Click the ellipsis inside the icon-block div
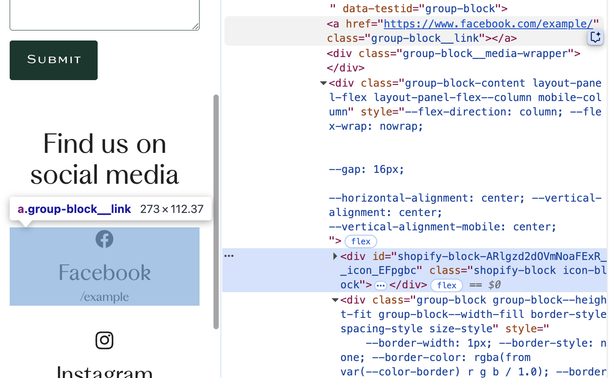This screenshot has width=609, height=378. (381, 286)
